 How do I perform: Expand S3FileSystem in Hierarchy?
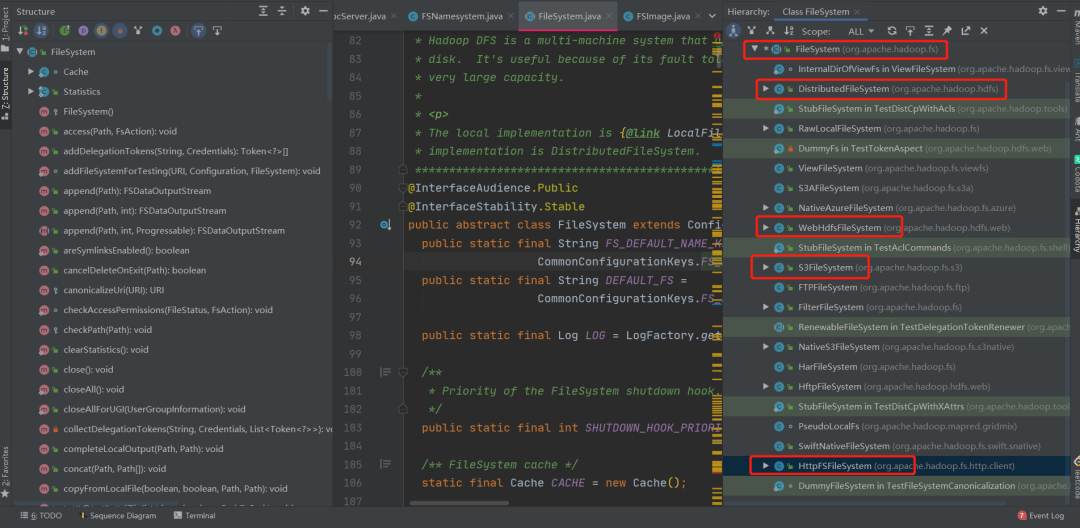pyautogui.click(x=766, y=267)
